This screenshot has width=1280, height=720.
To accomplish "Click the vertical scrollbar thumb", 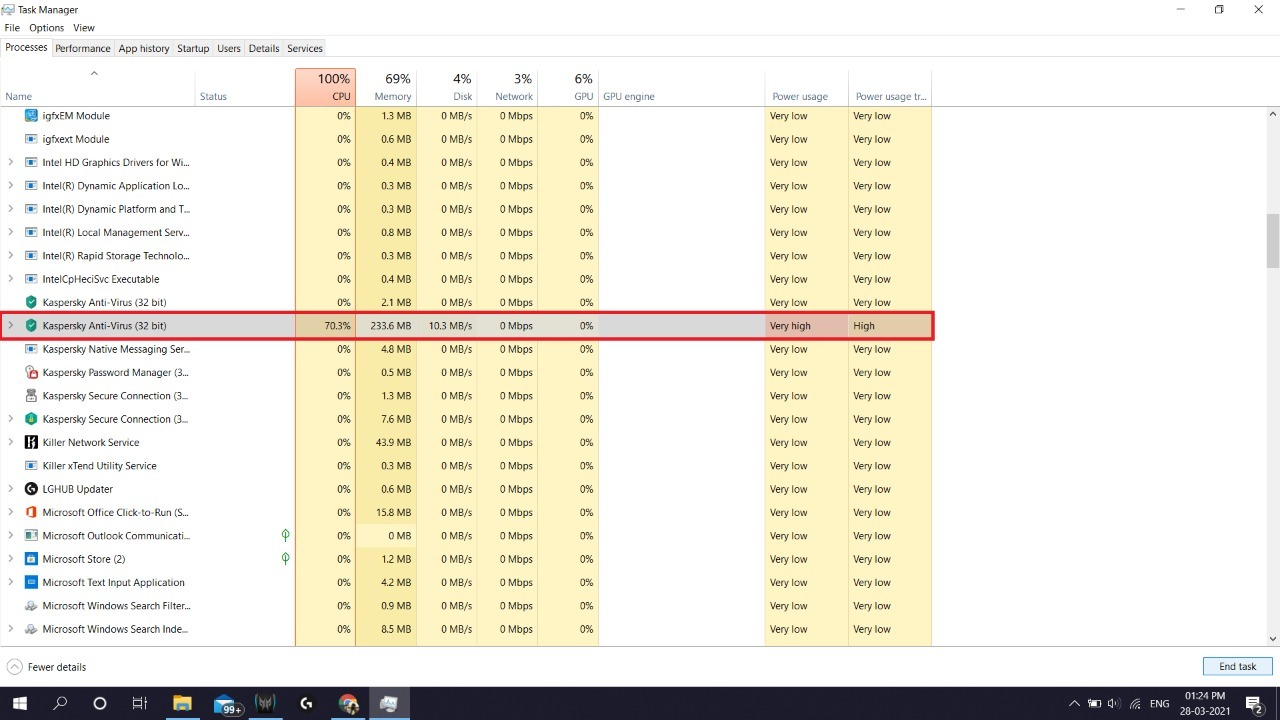I will point(1273,240).
